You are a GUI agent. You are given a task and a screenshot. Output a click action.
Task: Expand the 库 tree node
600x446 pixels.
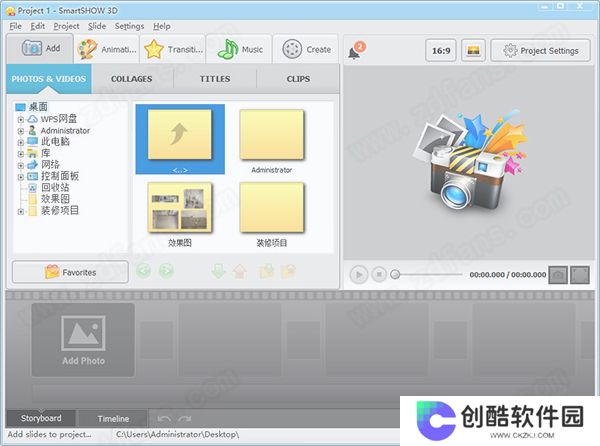pyautogui.click(x=21, y=154)
